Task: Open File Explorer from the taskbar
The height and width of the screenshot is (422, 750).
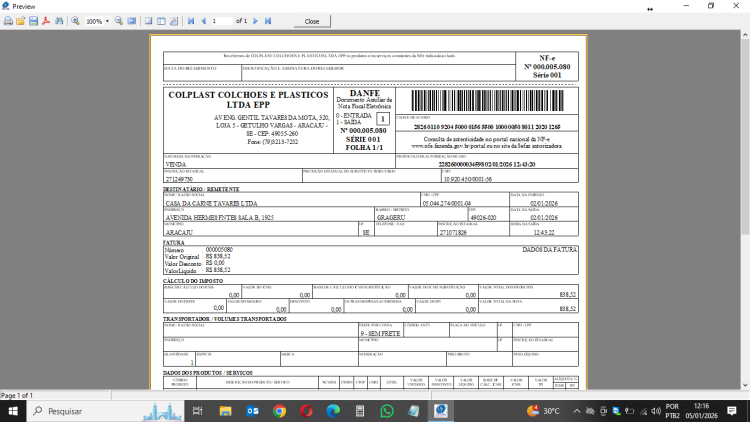Action: pyautogui.click(x=225, y=411)
